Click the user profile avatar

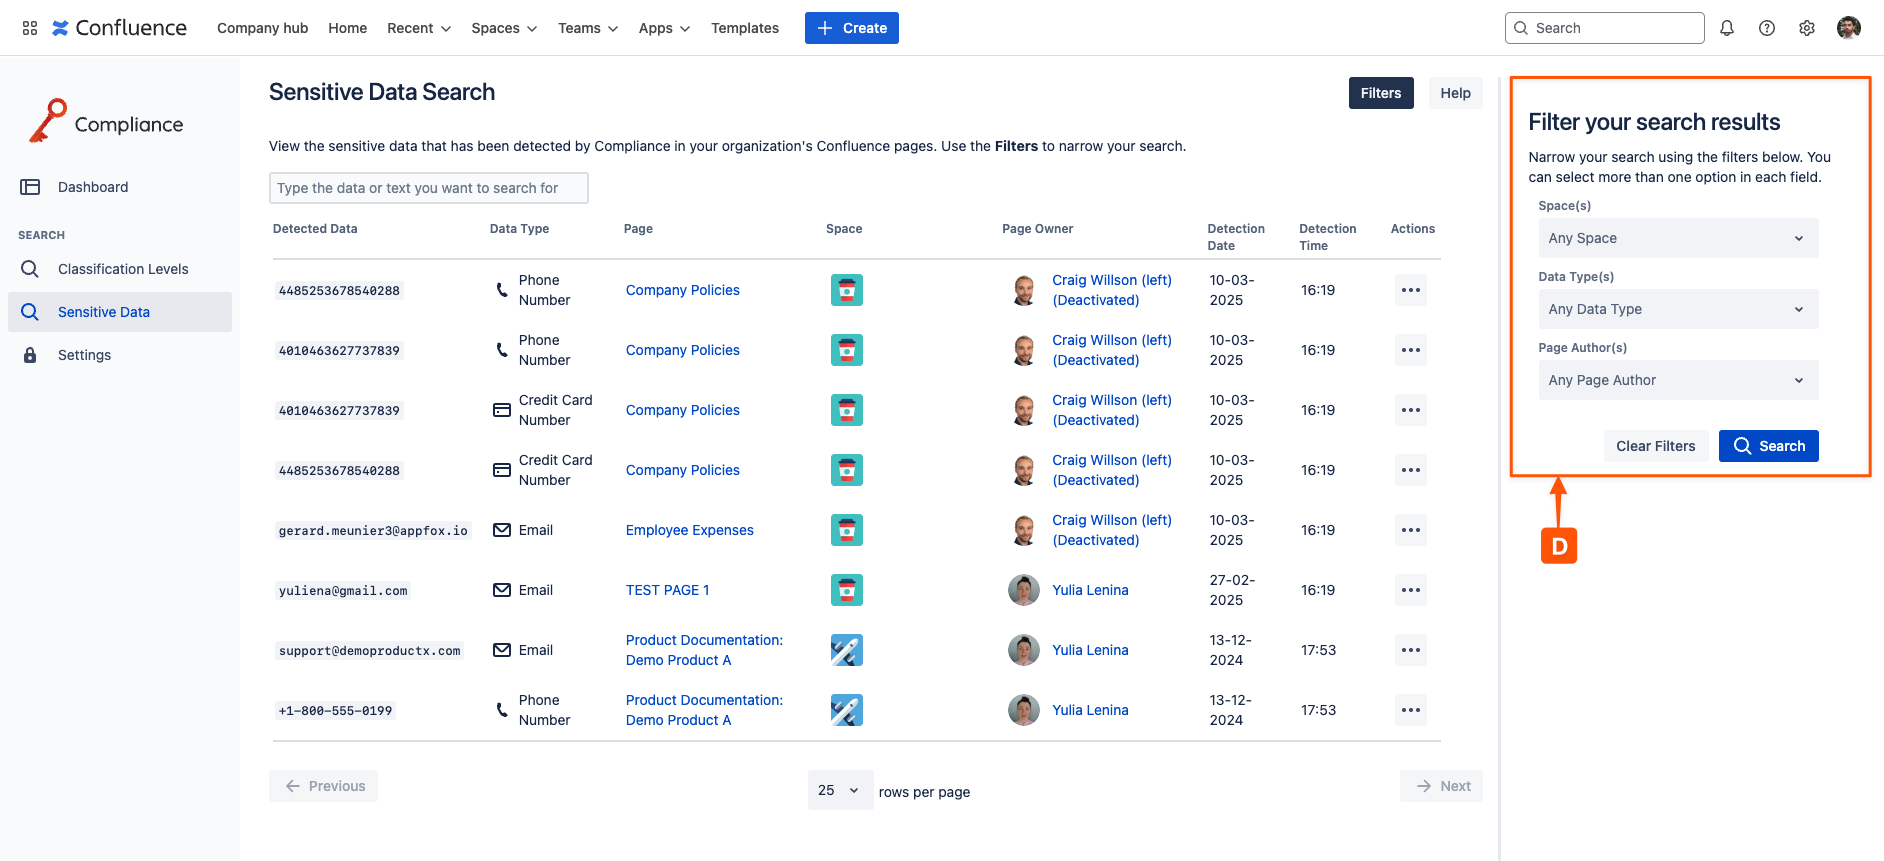[x=1848, y=28]
